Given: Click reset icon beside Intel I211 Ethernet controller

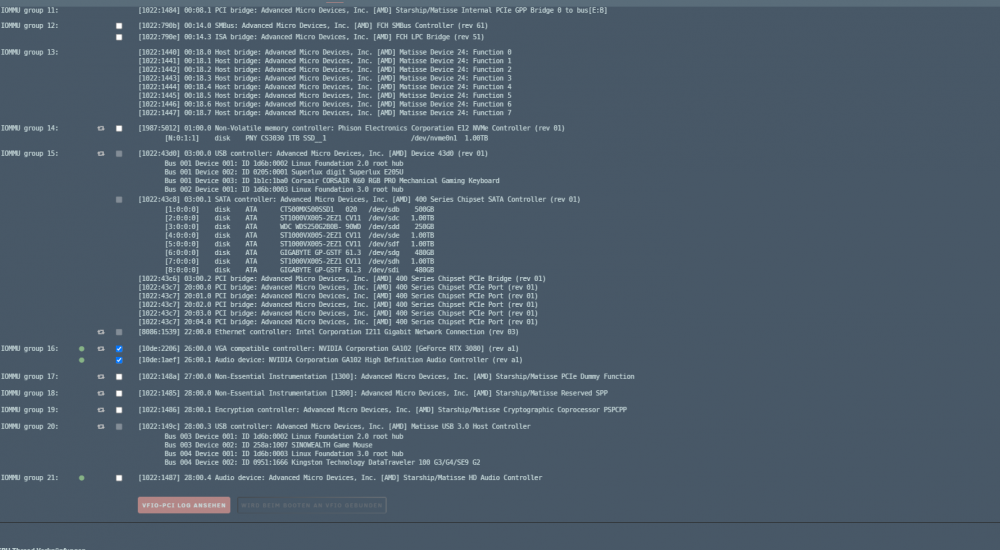Looking at the screenshot, I should point(101,332).
